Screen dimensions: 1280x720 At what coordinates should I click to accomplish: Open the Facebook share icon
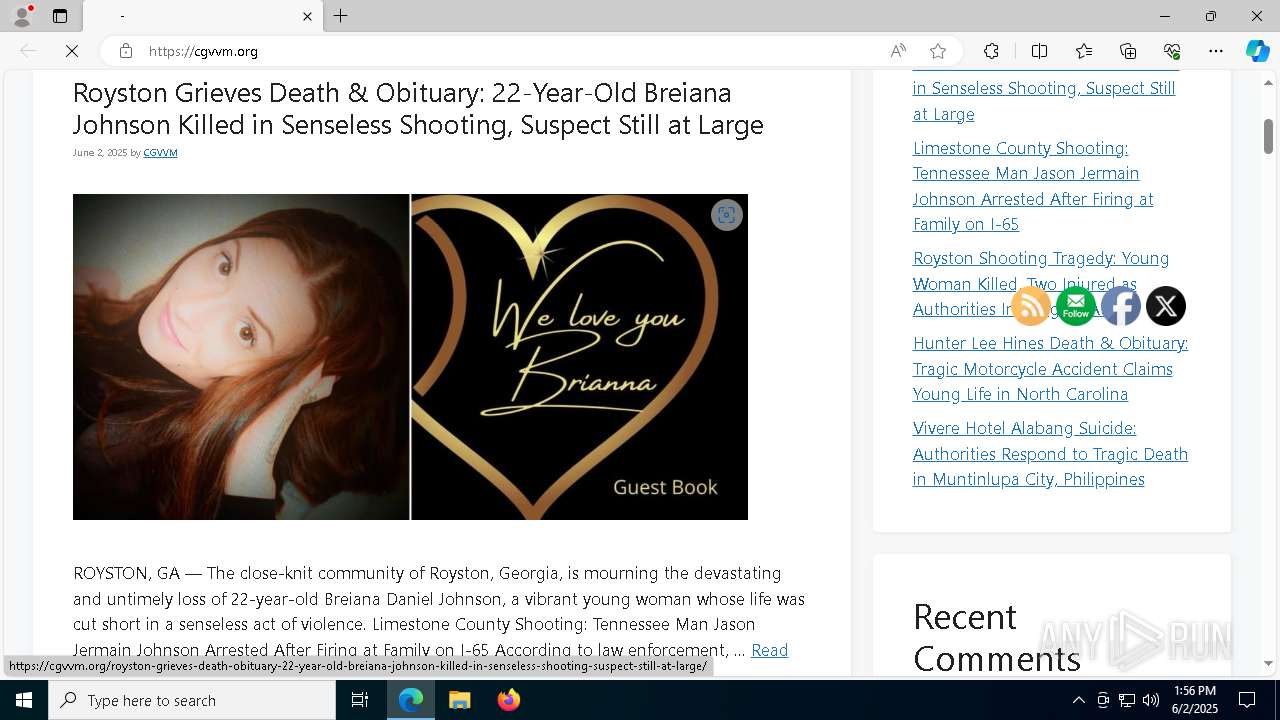point(1121,306)
